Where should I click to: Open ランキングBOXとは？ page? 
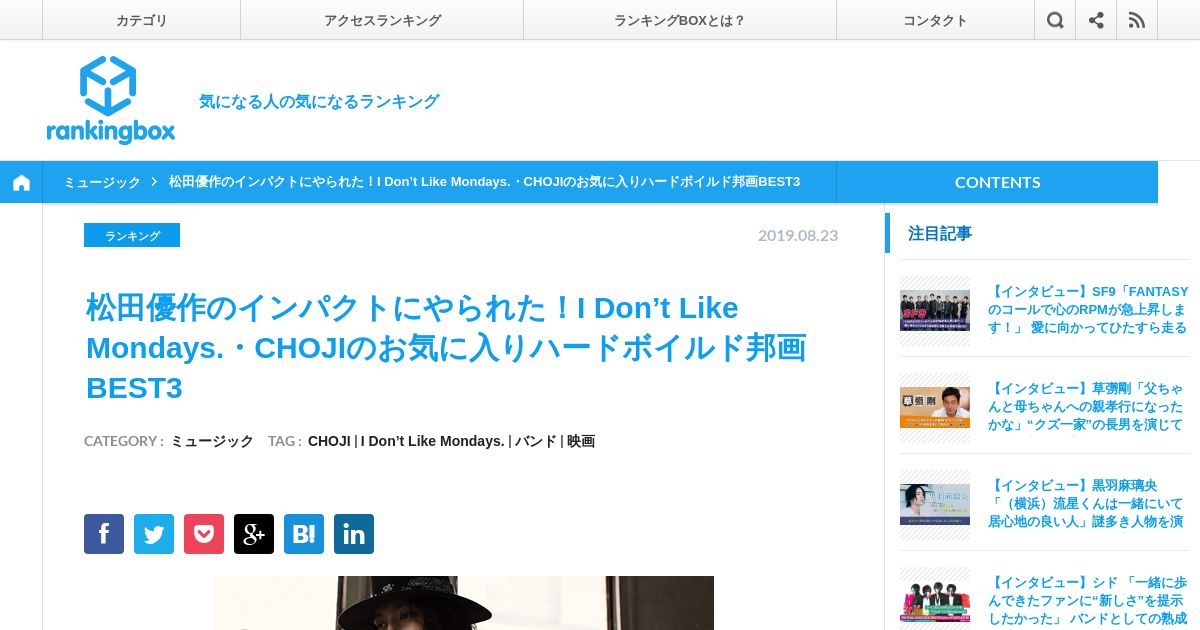click(680, 20)
